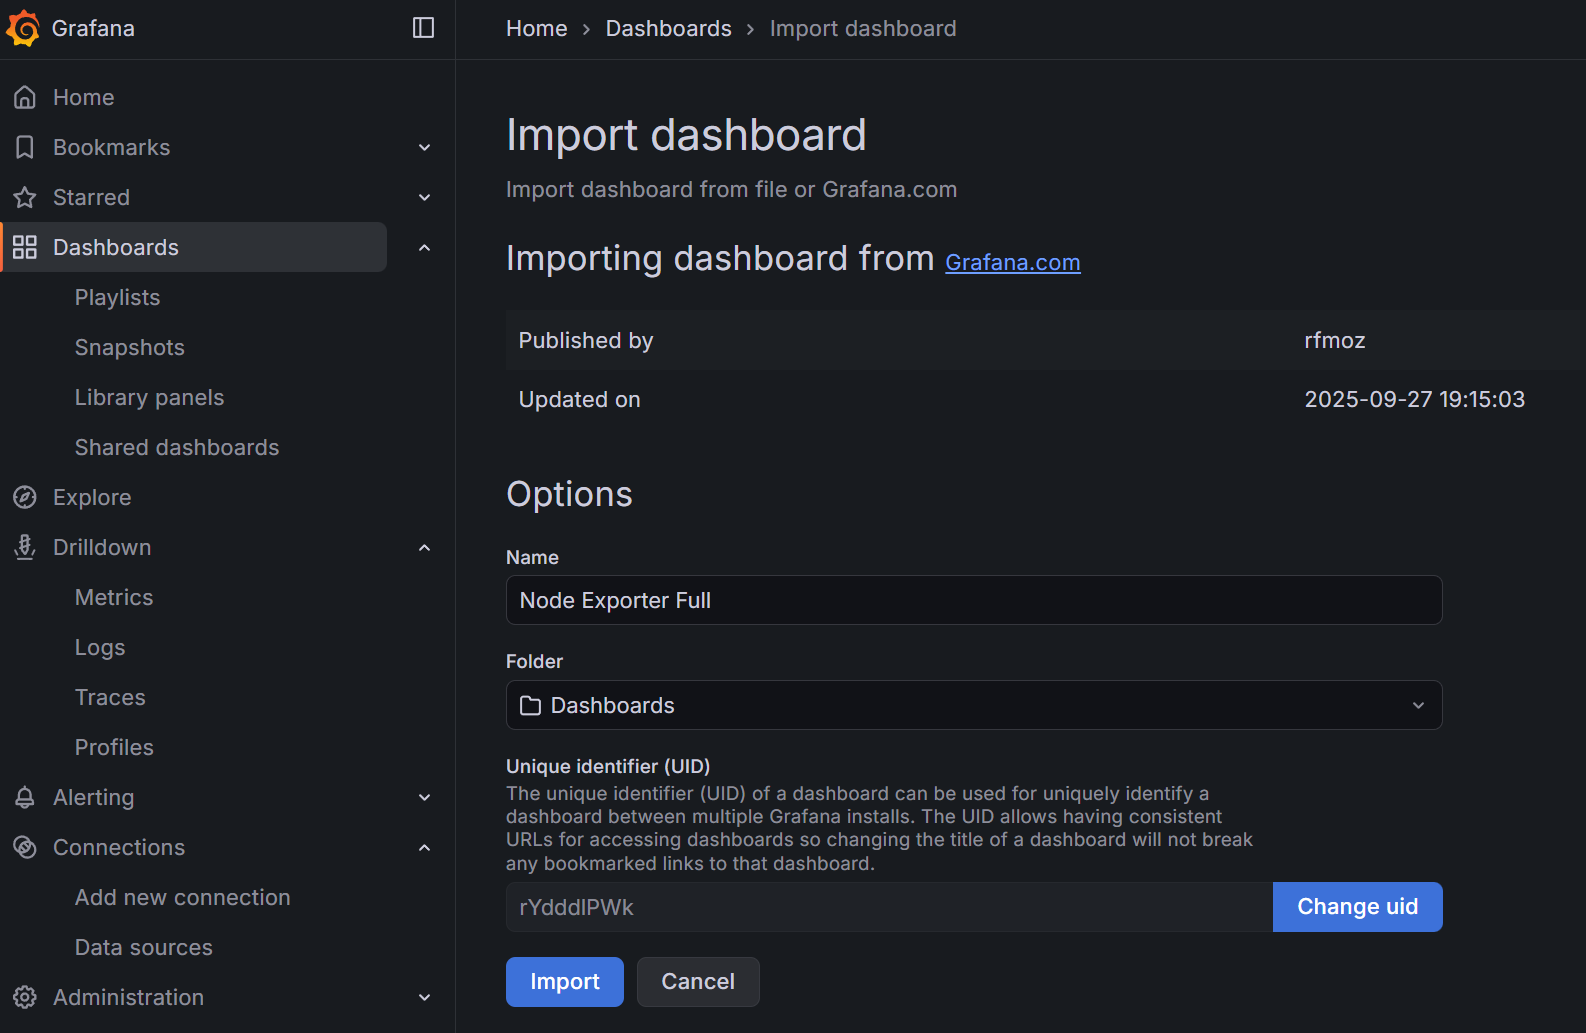Viewport: 1586px width, 1033px height.
Task: Collapse the Drilldown section chevron
Action: (x=424, y=547)
